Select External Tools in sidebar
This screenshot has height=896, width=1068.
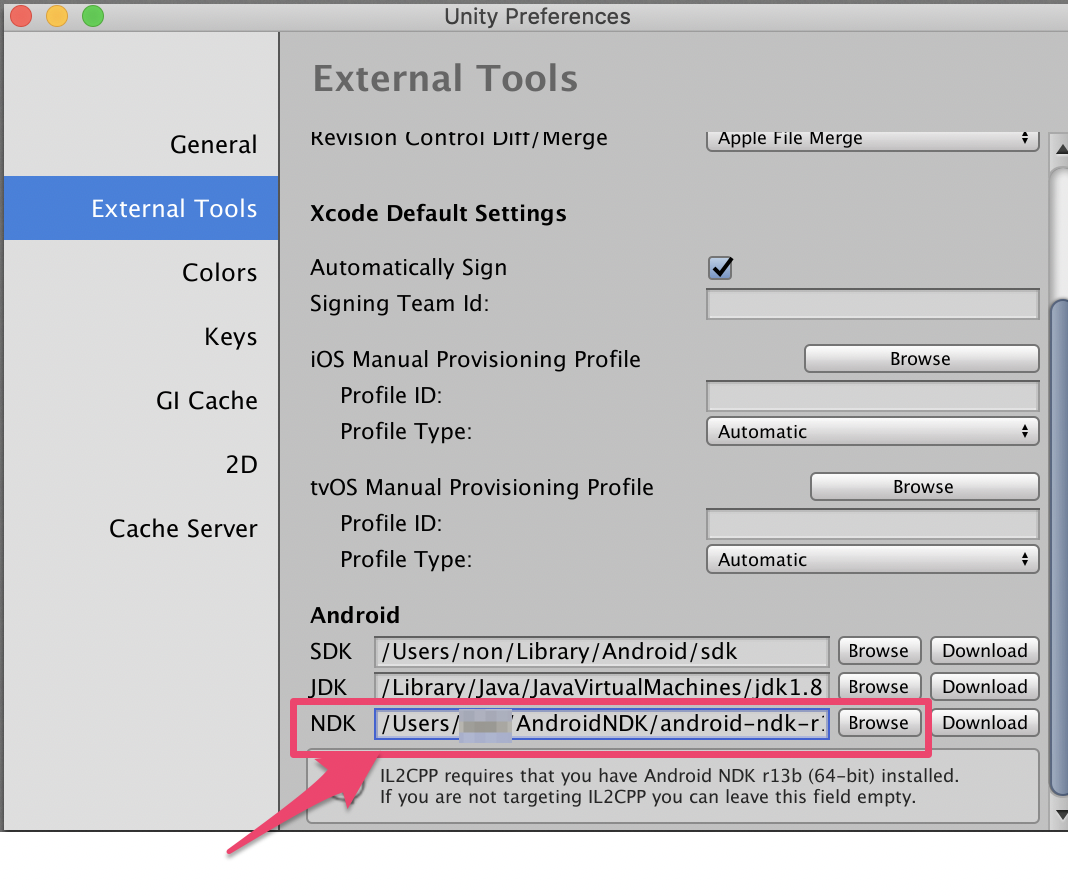coord(141,208)
